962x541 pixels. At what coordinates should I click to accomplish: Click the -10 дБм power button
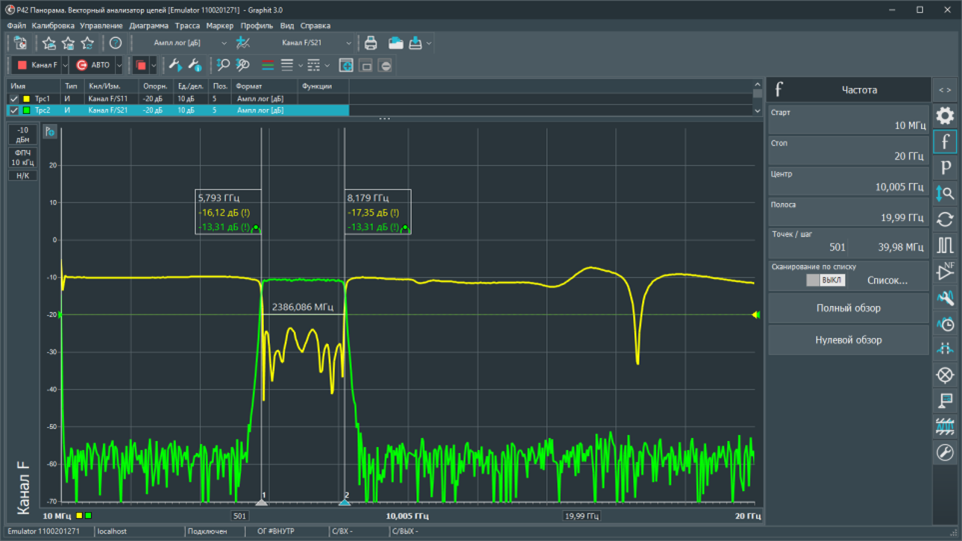23,134
